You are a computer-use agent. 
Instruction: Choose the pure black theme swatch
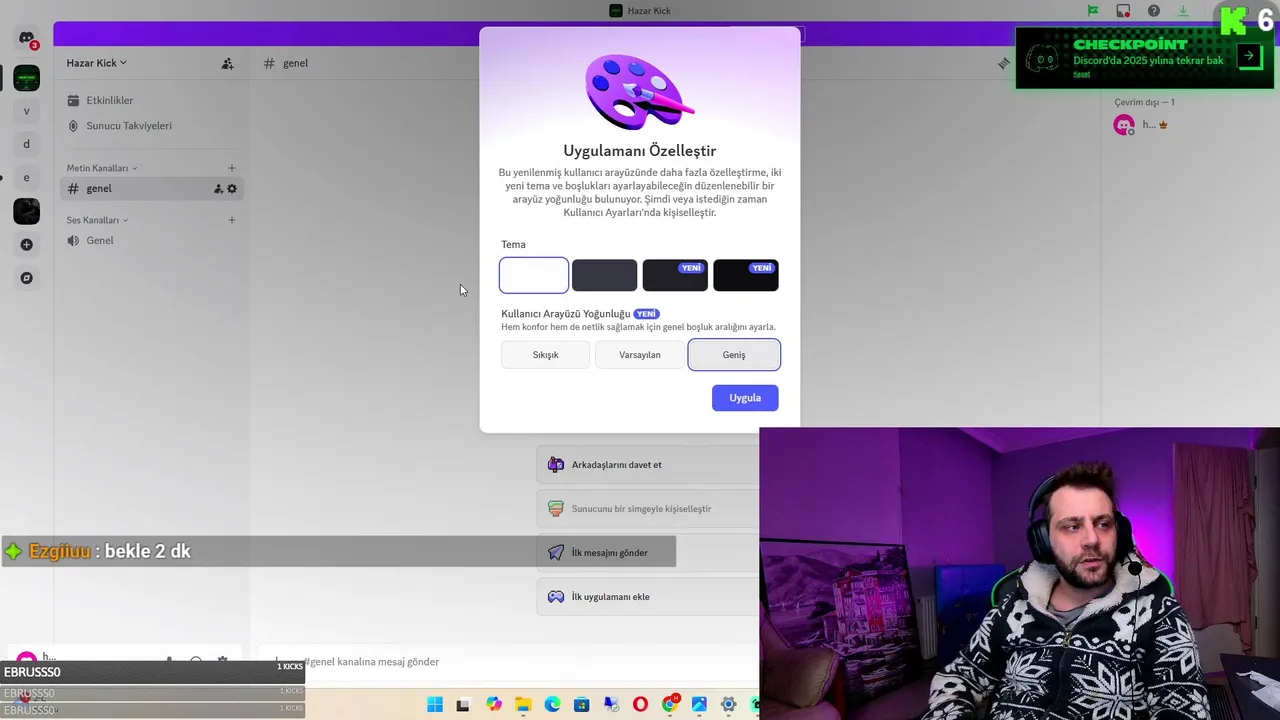coord(746,275)
